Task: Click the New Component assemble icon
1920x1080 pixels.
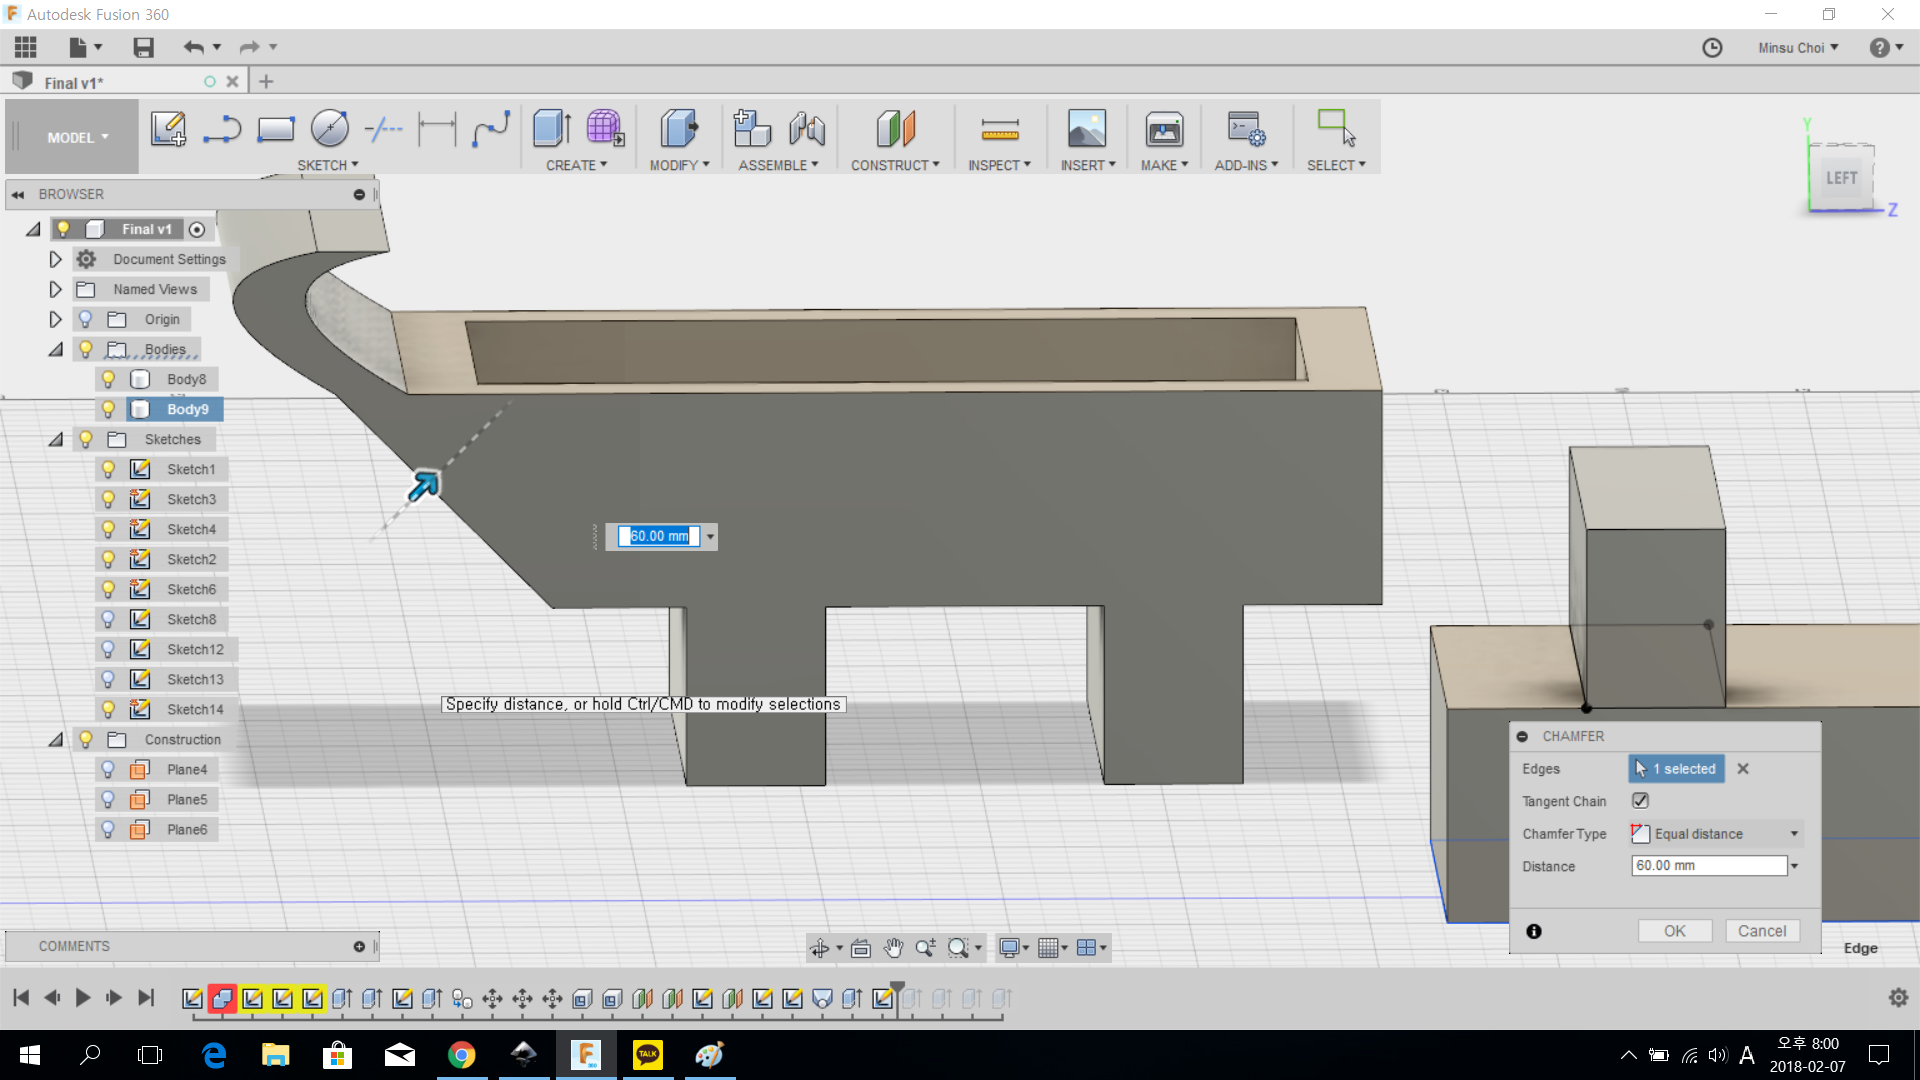Action: pos(752,129)
